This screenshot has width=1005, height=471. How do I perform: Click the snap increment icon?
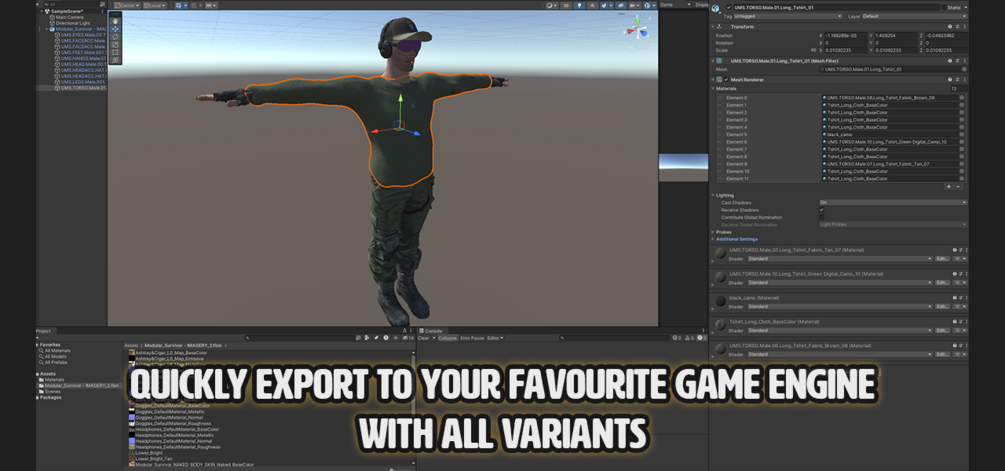(x=211, y=5)
